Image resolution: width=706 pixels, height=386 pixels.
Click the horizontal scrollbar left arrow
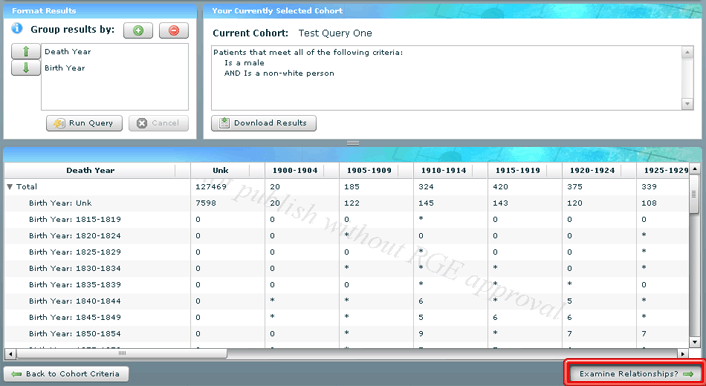click(10, 354)
